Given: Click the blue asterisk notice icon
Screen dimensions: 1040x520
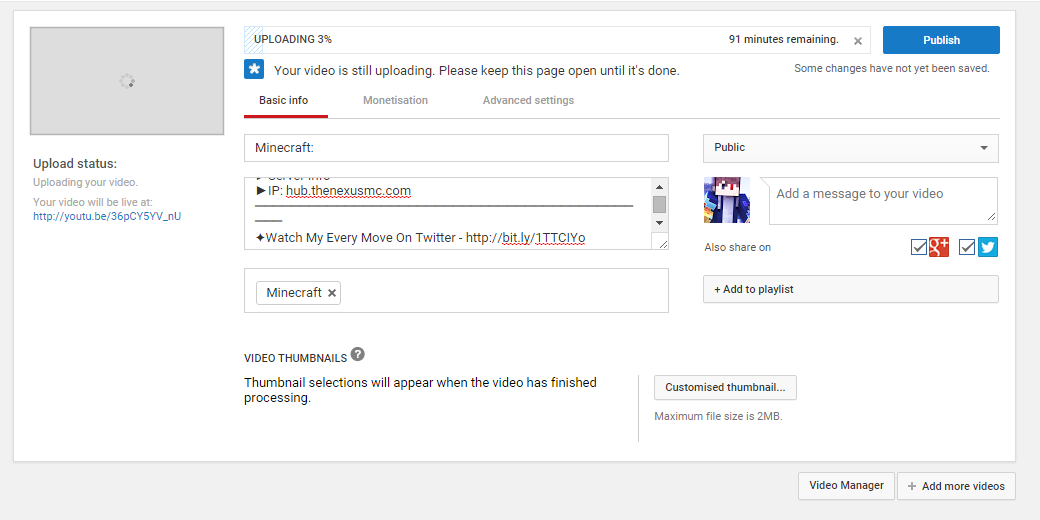Looking at the screenshot, I should click(x=254, y=69).
